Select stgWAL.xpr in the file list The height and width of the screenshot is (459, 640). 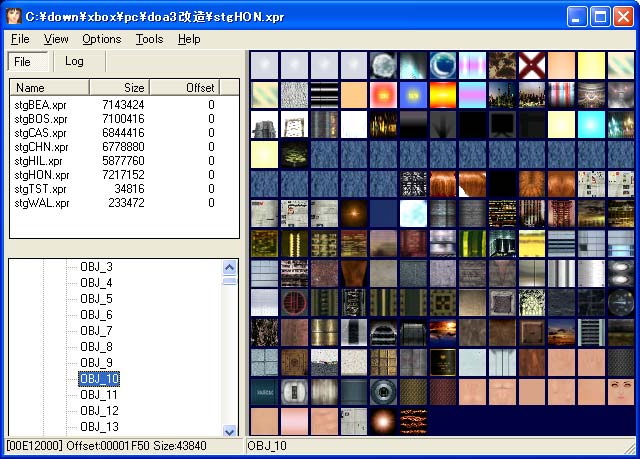(x=42, y=203)
